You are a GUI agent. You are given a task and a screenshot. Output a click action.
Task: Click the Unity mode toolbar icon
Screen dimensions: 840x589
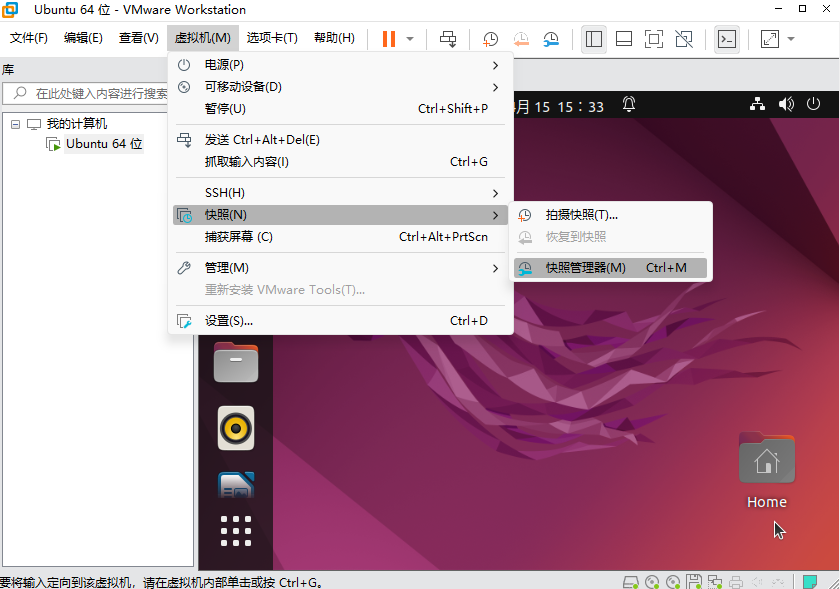click(x=684, y=39)
